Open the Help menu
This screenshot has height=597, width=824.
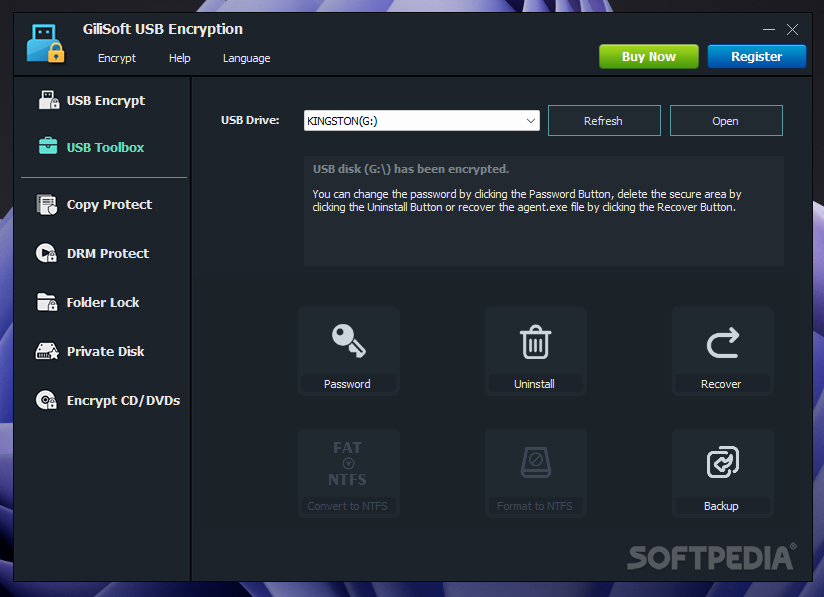click(180, 58)
